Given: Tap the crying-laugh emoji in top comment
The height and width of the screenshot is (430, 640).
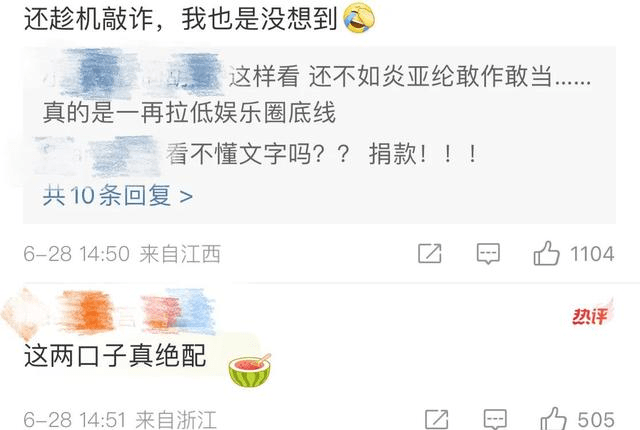Looking at the screenshot, I should tap(359, 18).
